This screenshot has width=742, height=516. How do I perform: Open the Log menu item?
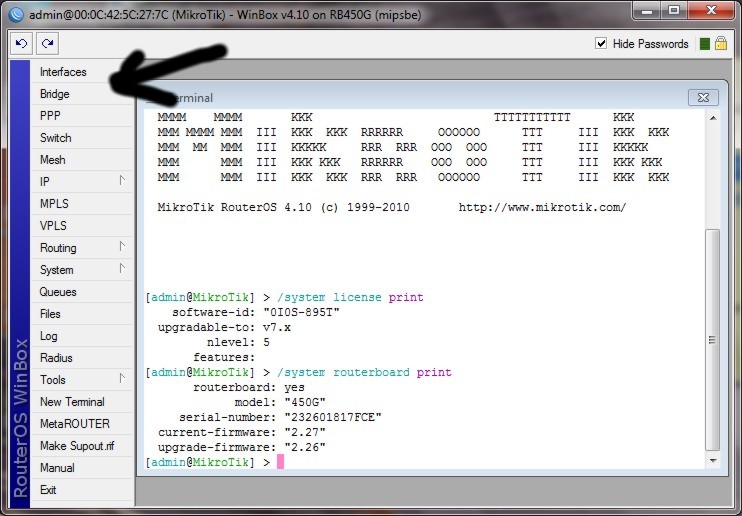point(82,336)
